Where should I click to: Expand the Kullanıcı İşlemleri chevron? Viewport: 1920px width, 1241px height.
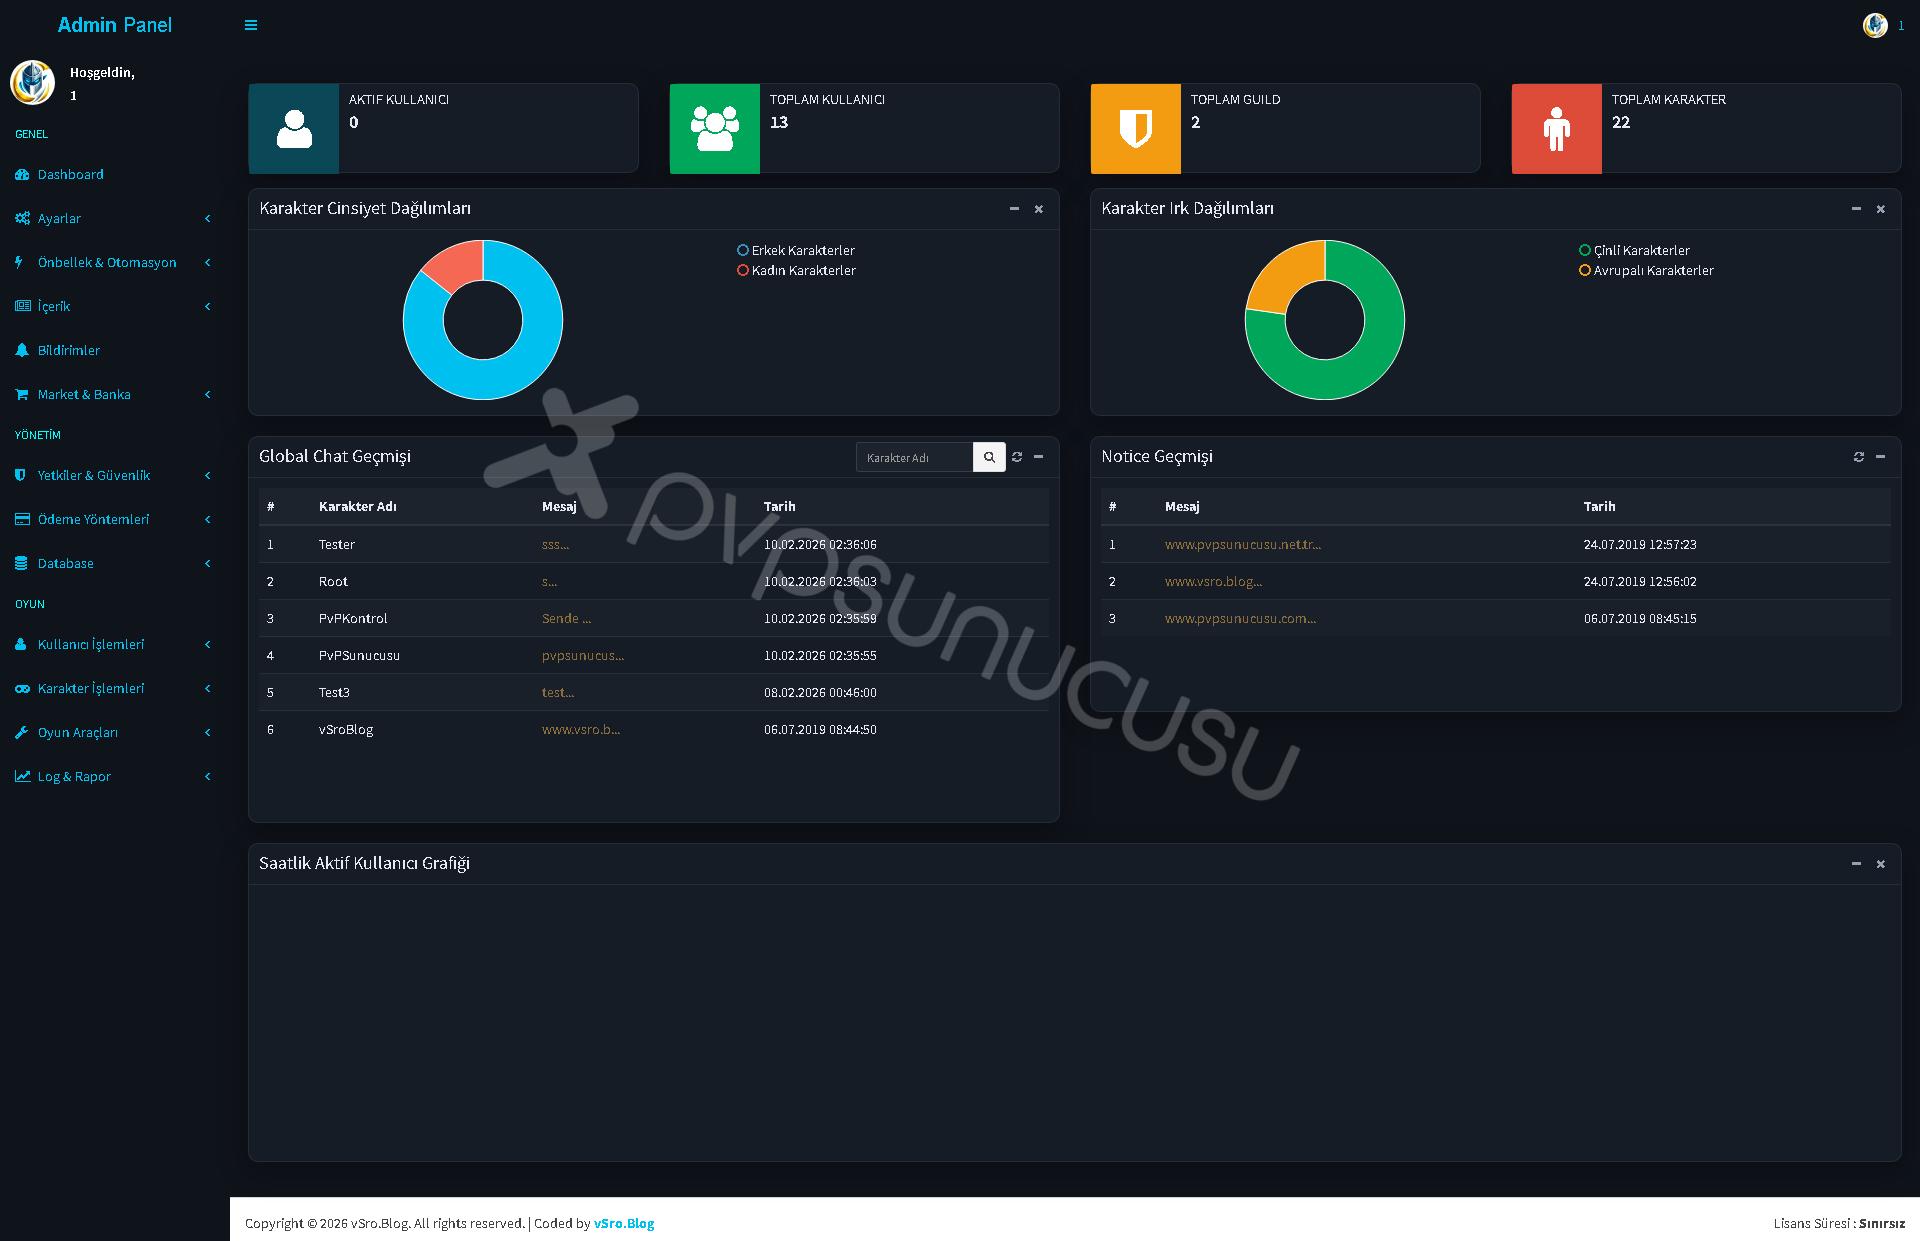(x=208, y=645)
